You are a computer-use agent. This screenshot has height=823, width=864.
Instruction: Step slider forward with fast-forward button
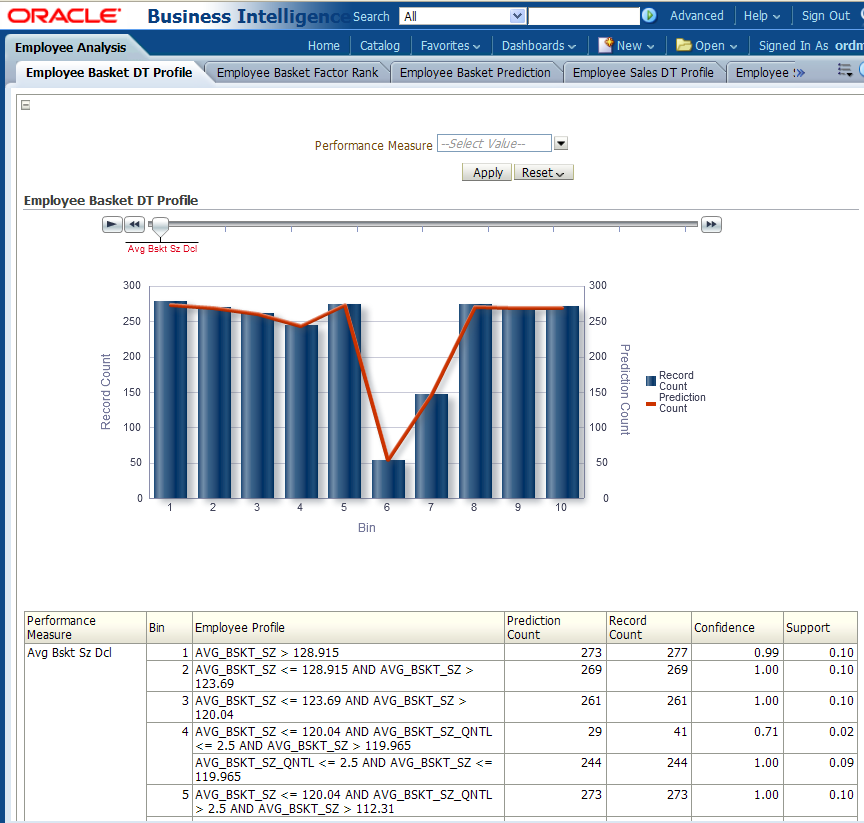point(711,225)
